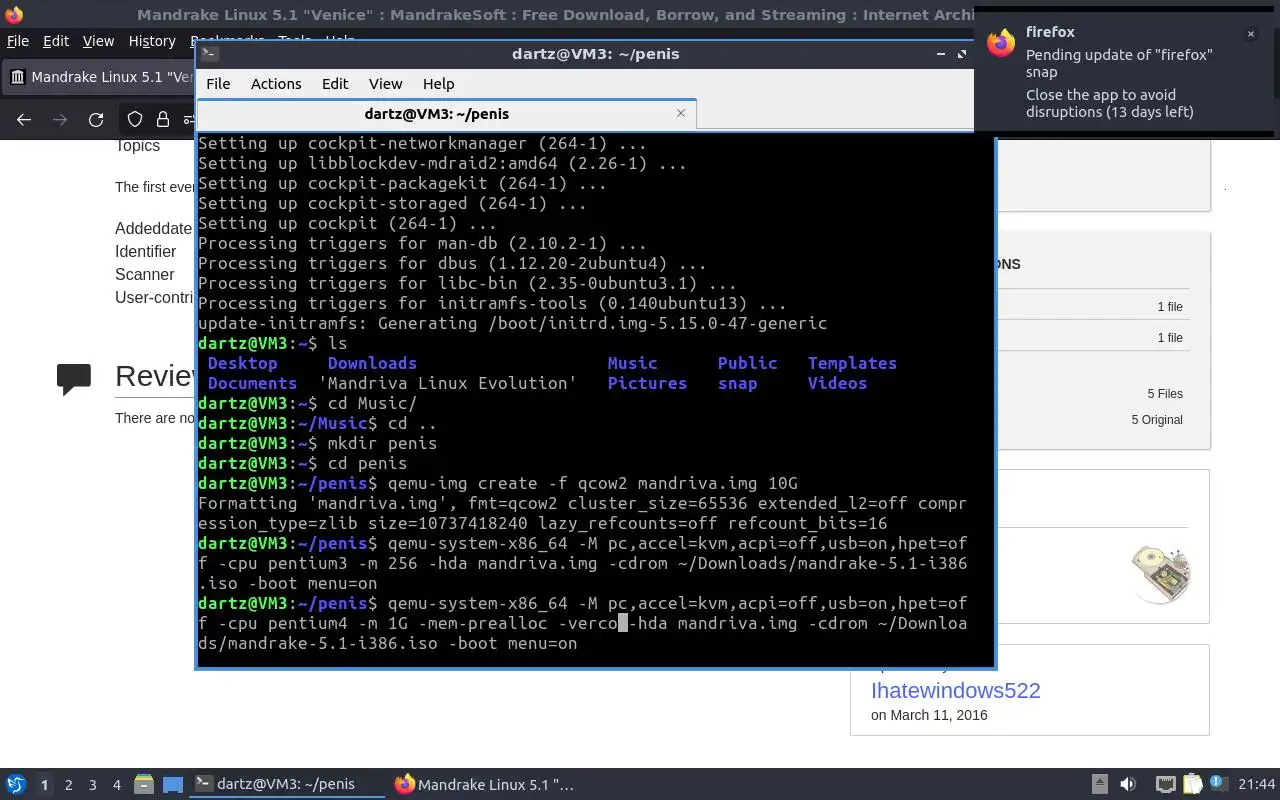The height and width of the screenshot is (800, 1280).
Task: Click the Firefox site lock icon
Action: coord(163,120)
